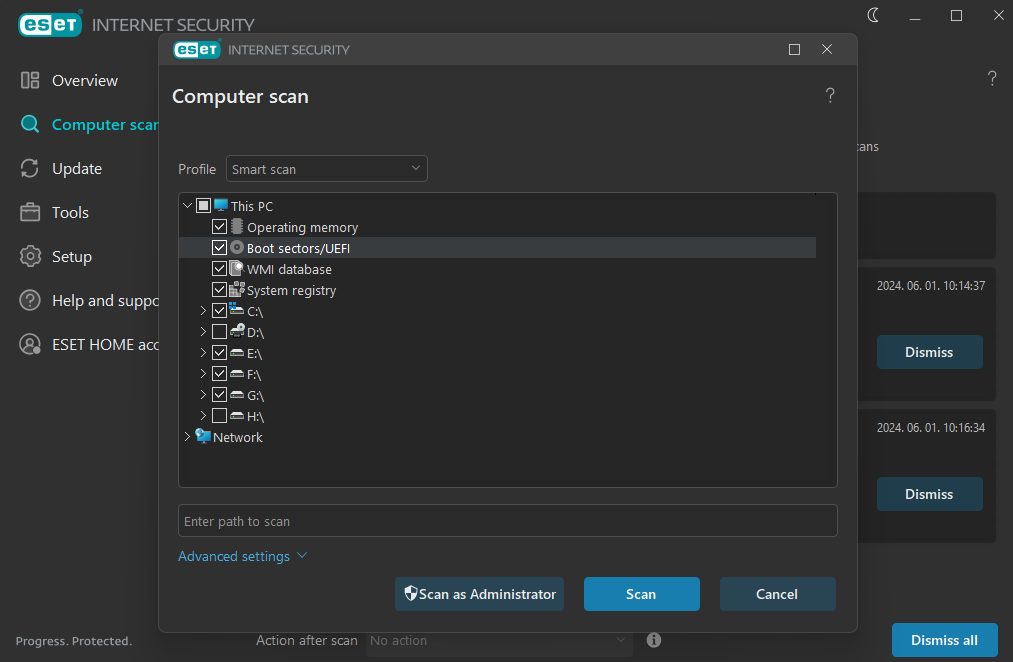Open the Computer scan section in sidebar
The width and height of the screenshot is (1013, 662).
(105, 124)
